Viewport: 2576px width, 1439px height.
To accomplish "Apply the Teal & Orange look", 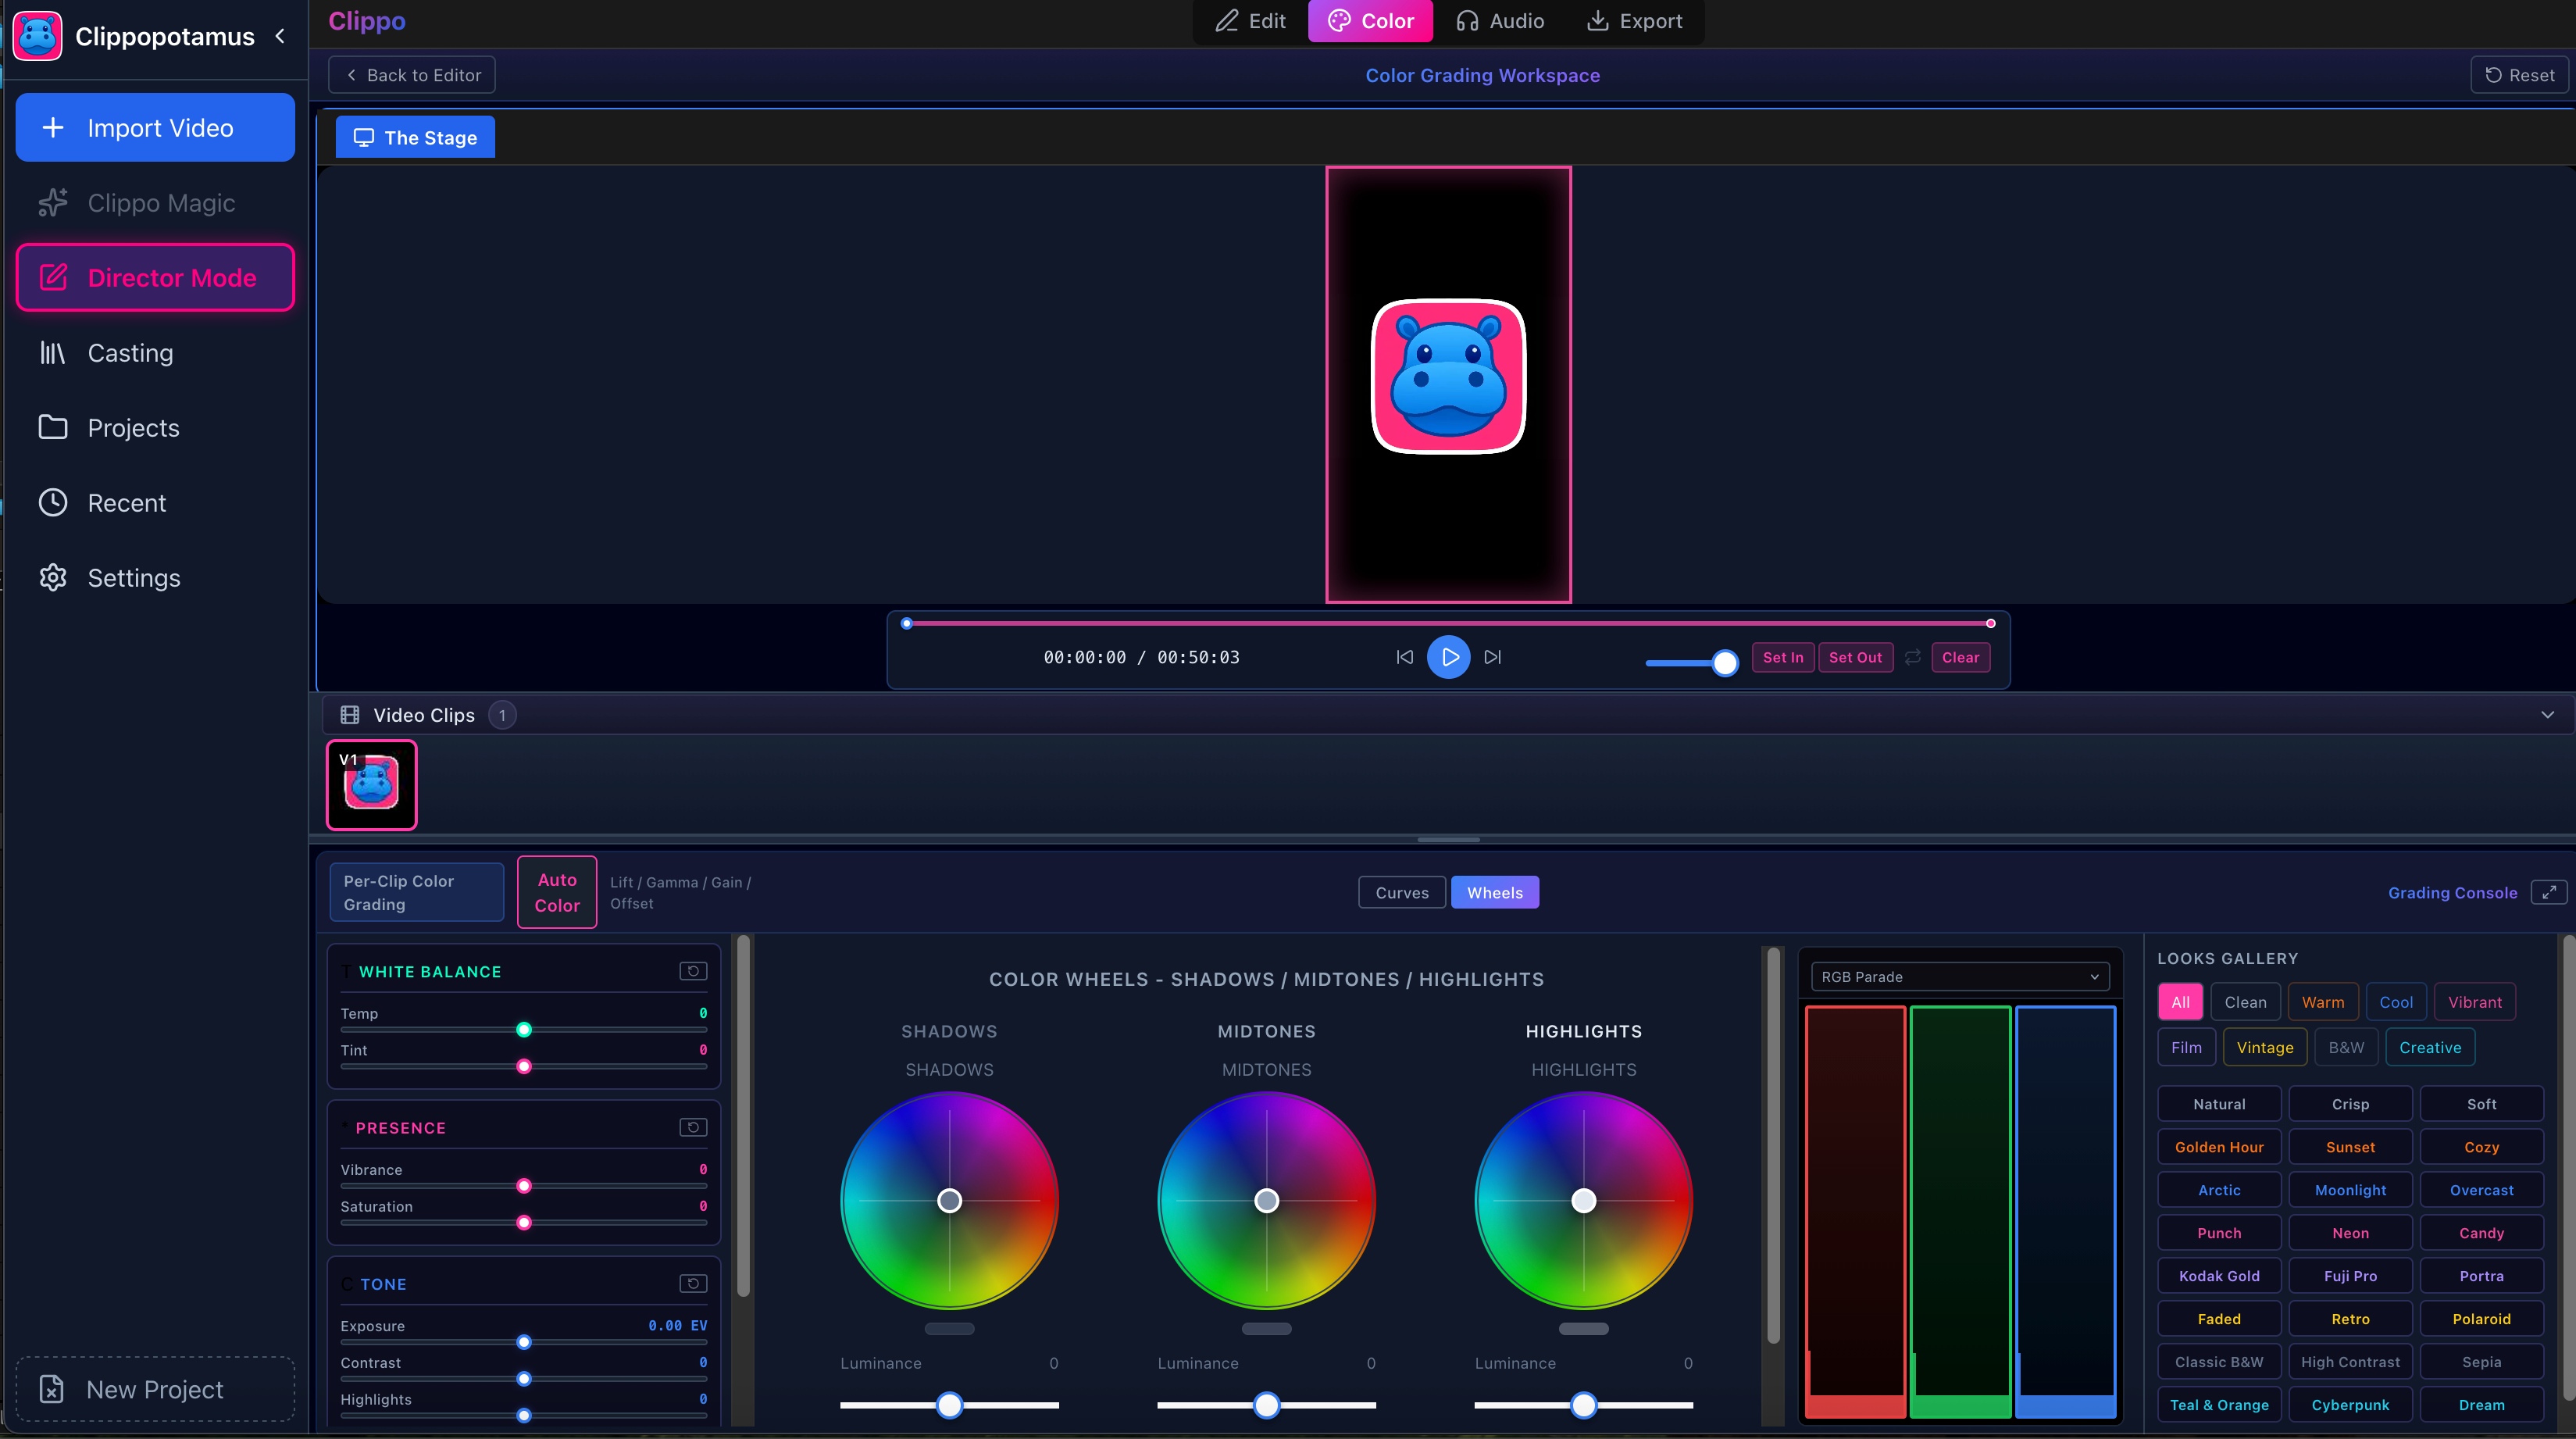I will pyautogui.click(x=2219, y=1404).
